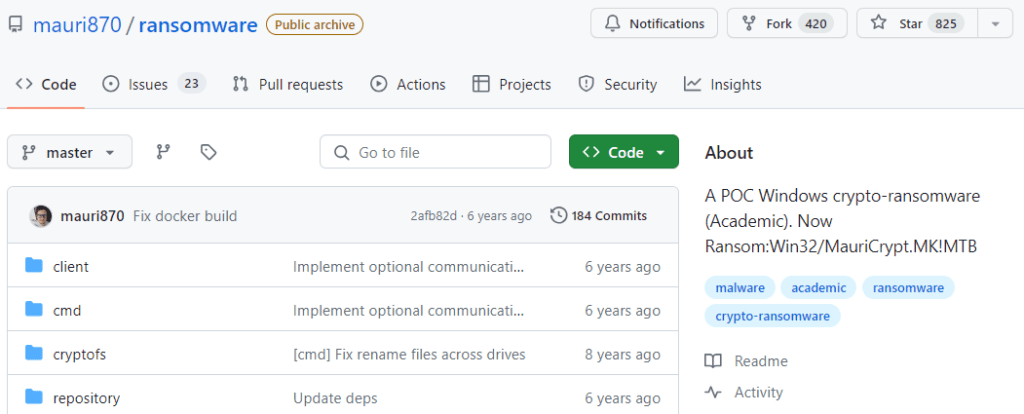This screenshot has width=1024, height=414.
Task: Open the client folder
Action: pyautogui.click(x=71, y=267)
